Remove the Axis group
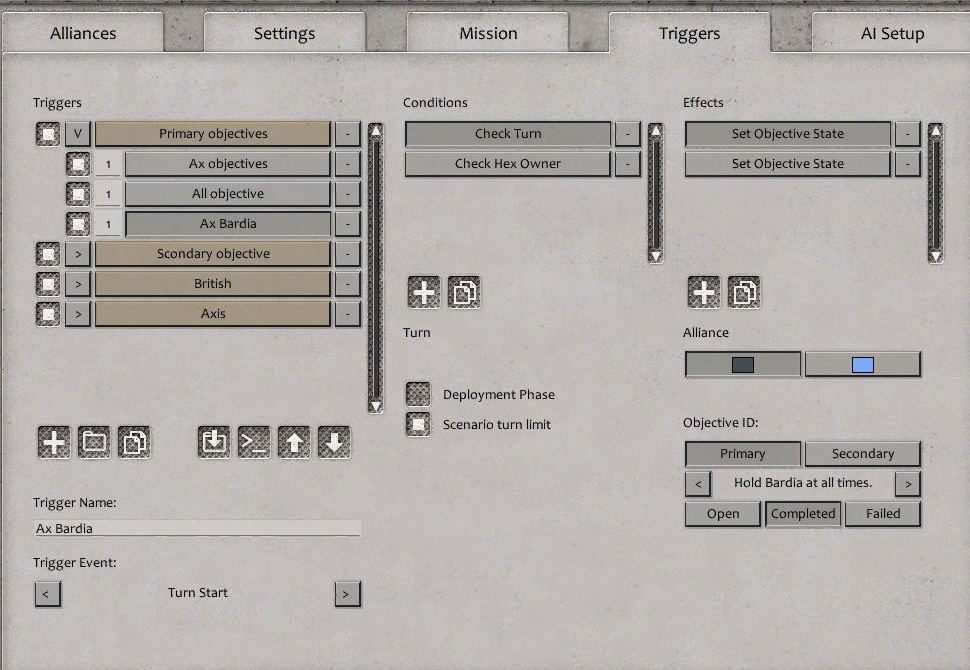Image resolution: width=970 pixels, height=670 pixels. pos(348,314)
